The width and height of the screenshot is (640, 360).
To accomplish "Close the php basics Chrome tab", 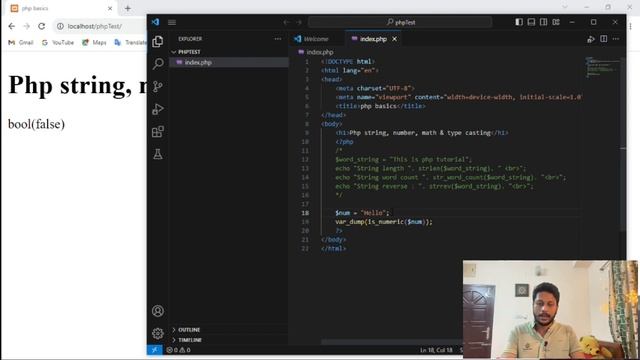I will click(x=110, y=8).
